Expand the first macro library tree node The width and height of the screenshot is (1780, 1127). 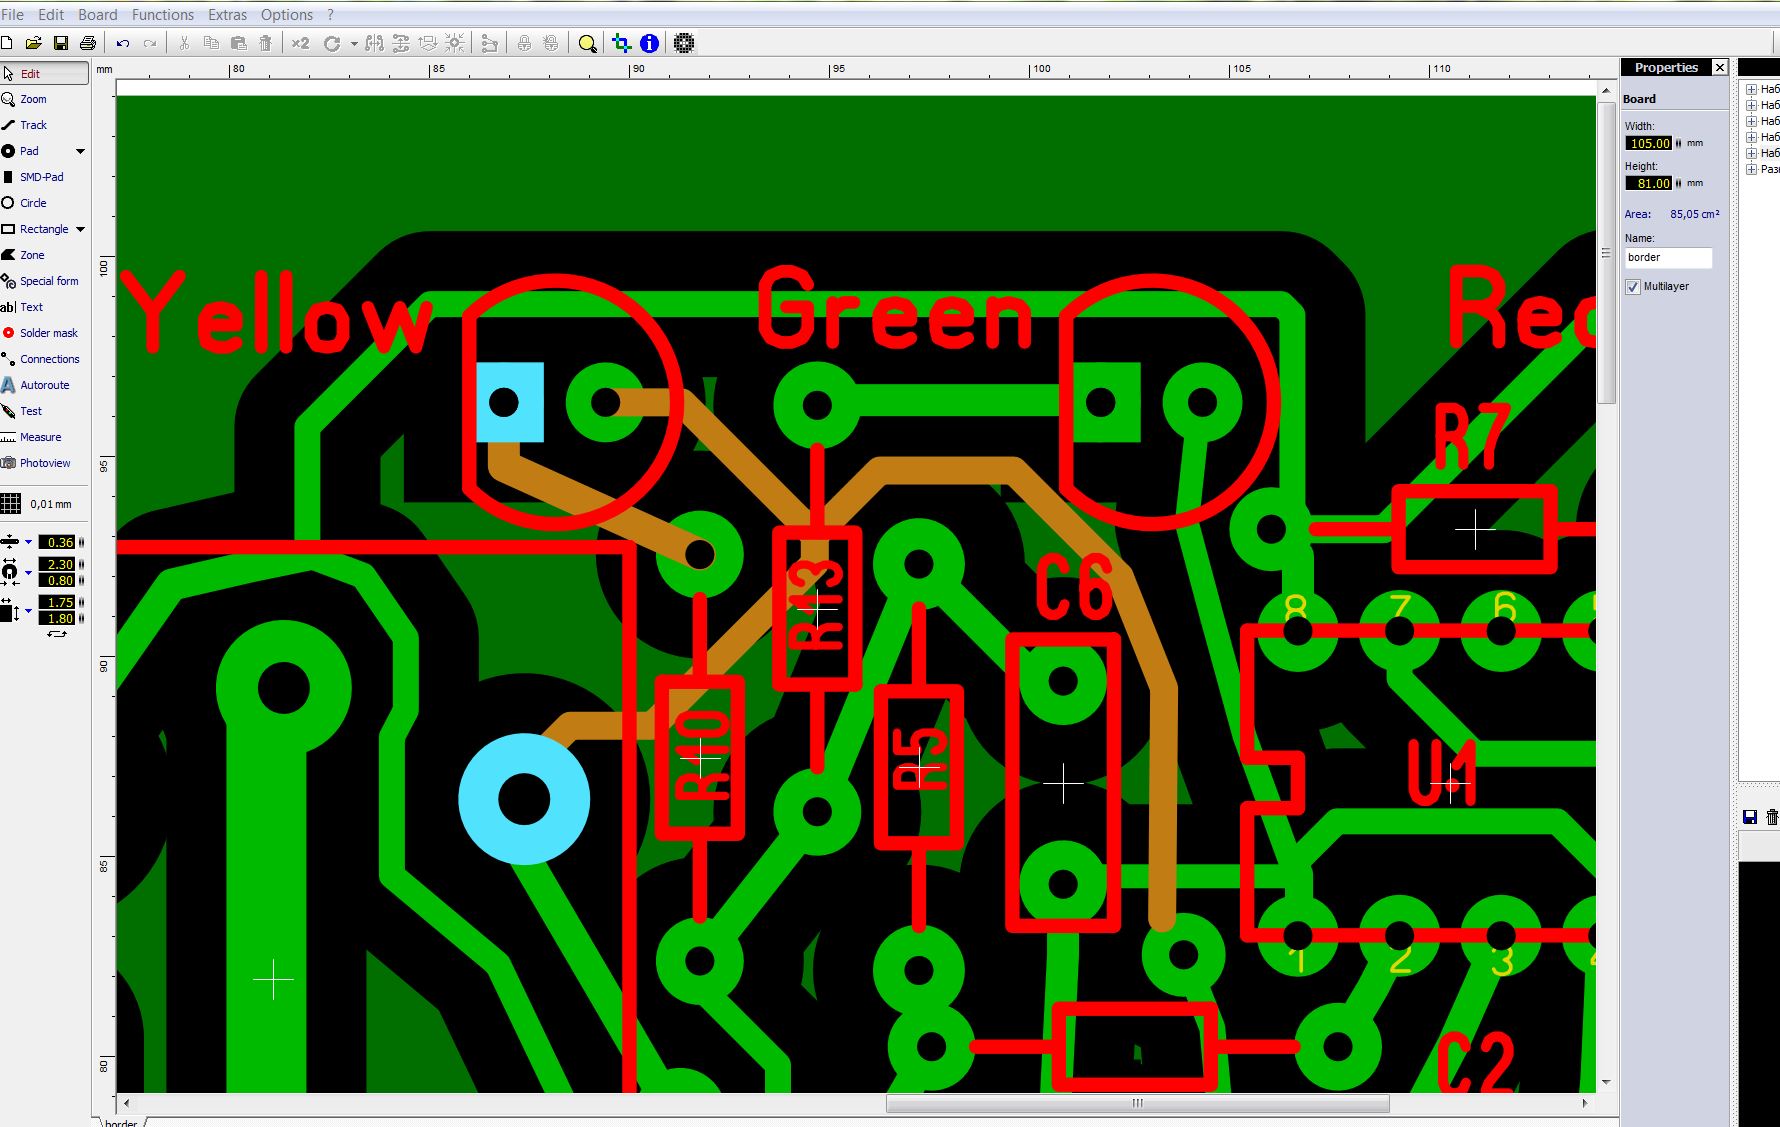pos(1751,89)
